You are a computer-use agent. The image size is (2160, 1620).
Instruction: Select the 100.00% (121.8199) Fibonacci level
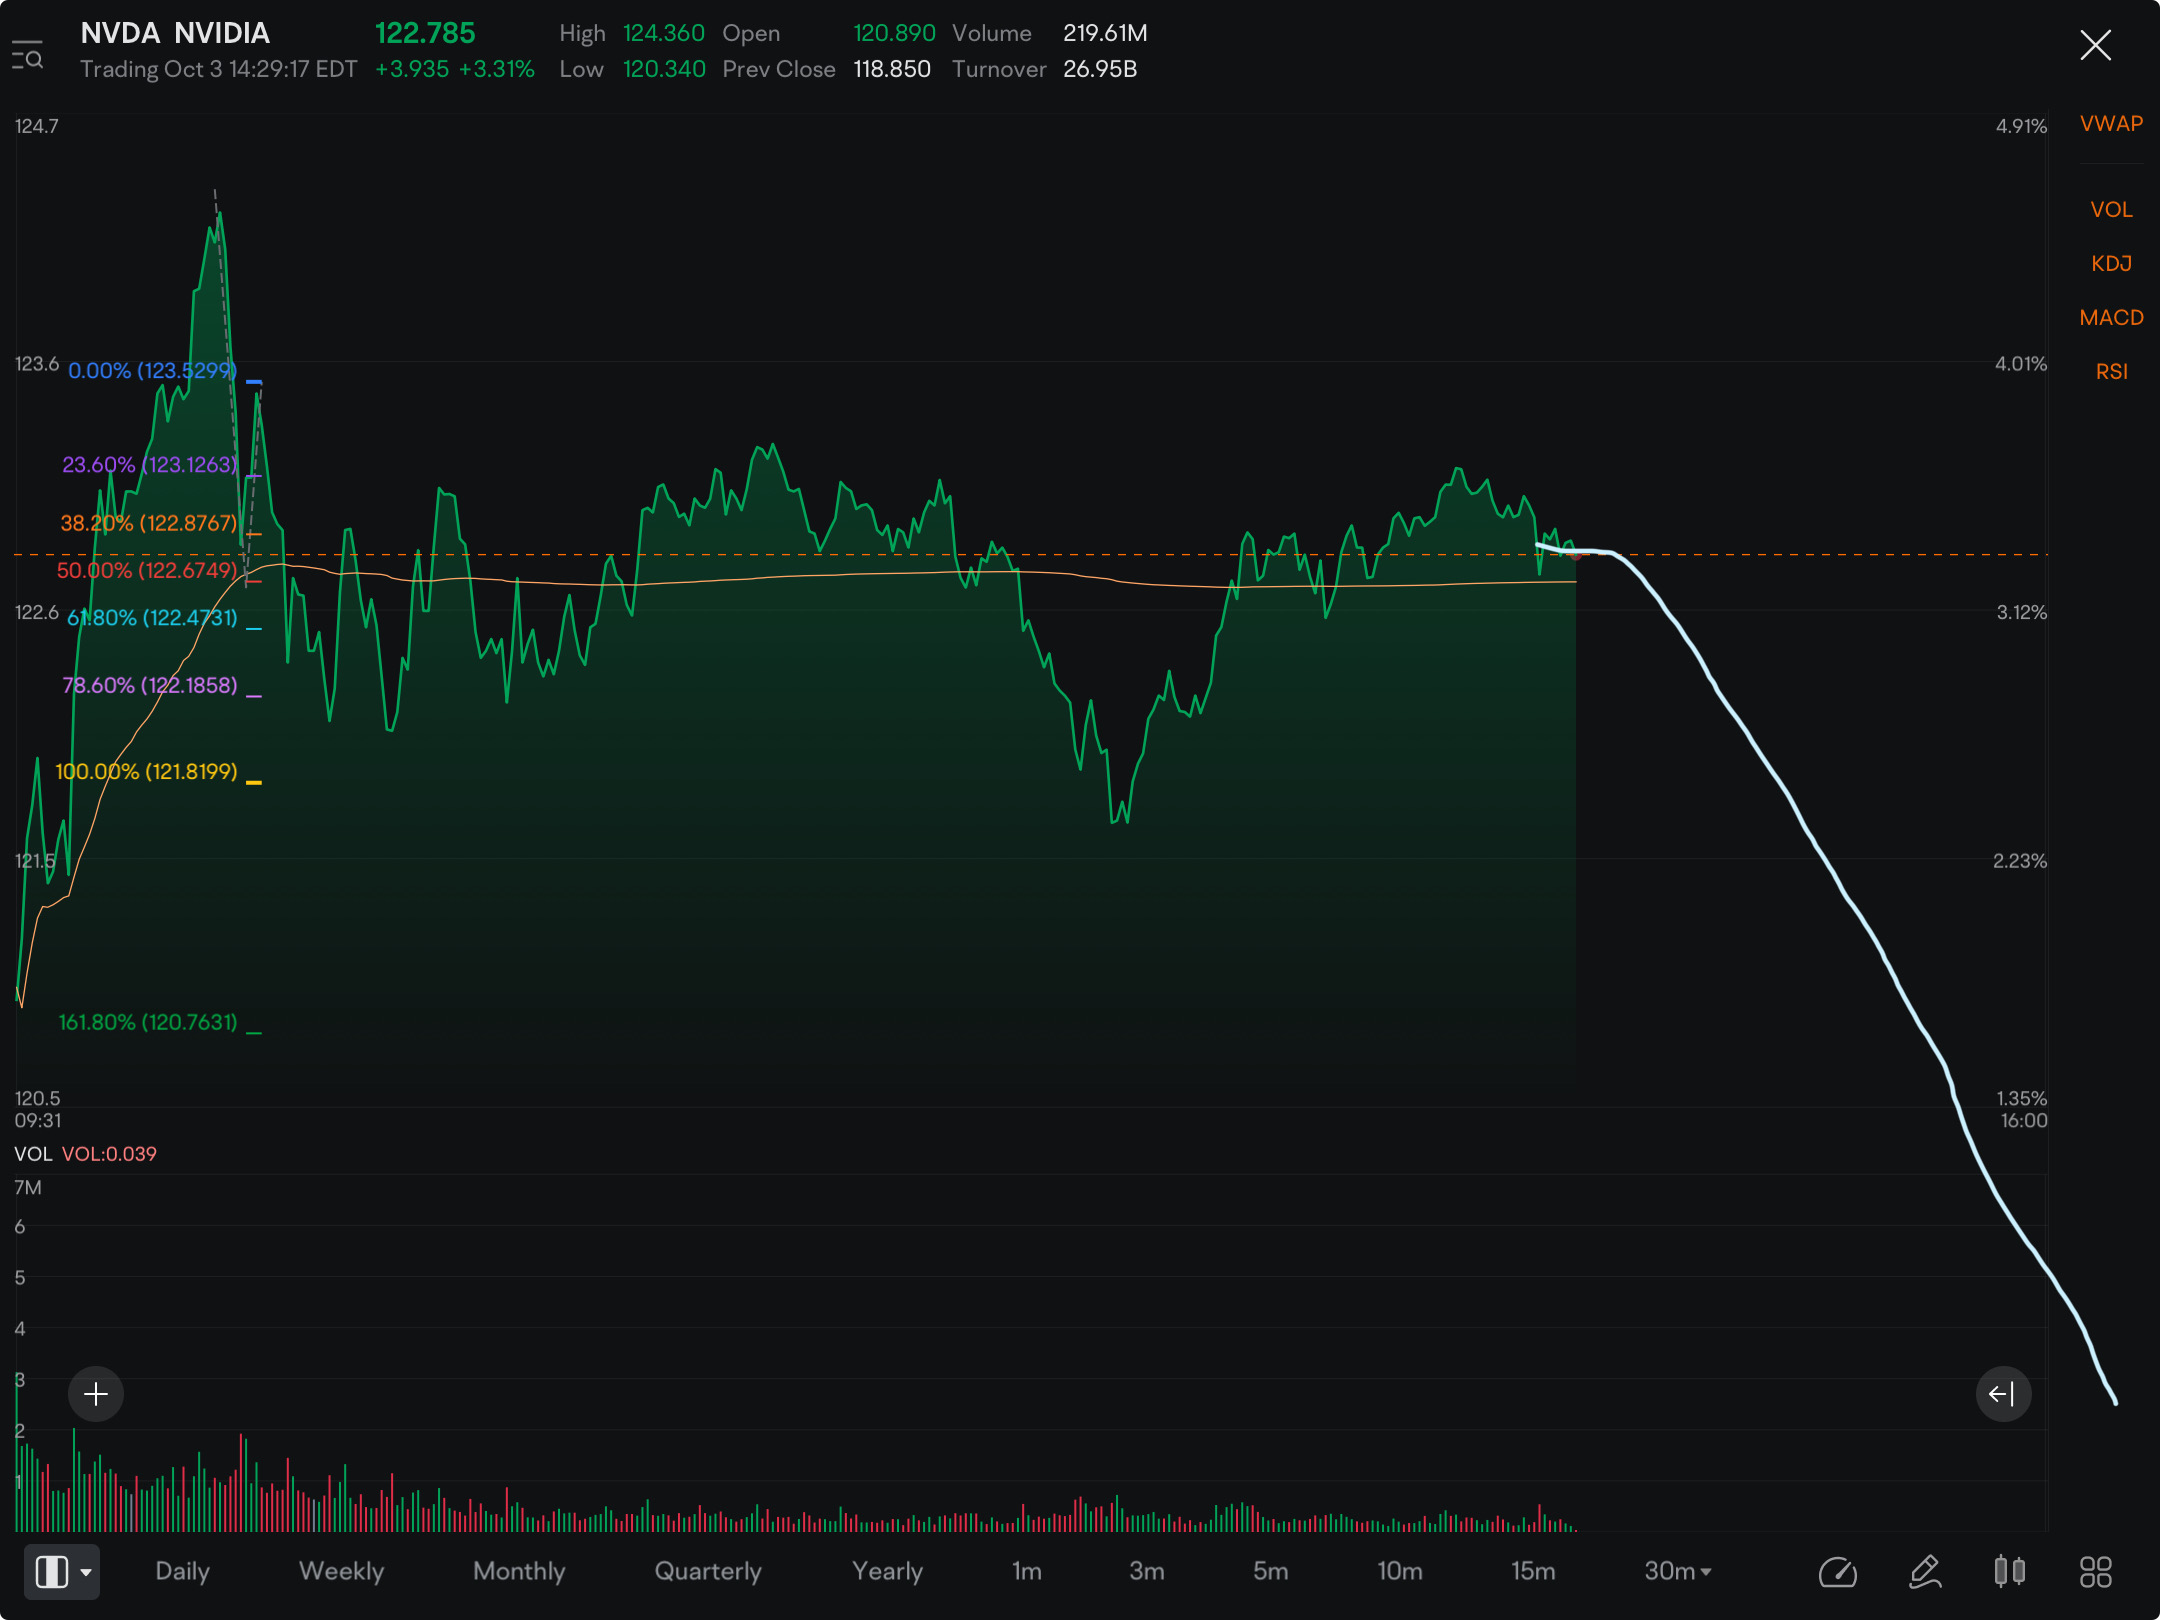pyautogui.click(x=146, y=772)
